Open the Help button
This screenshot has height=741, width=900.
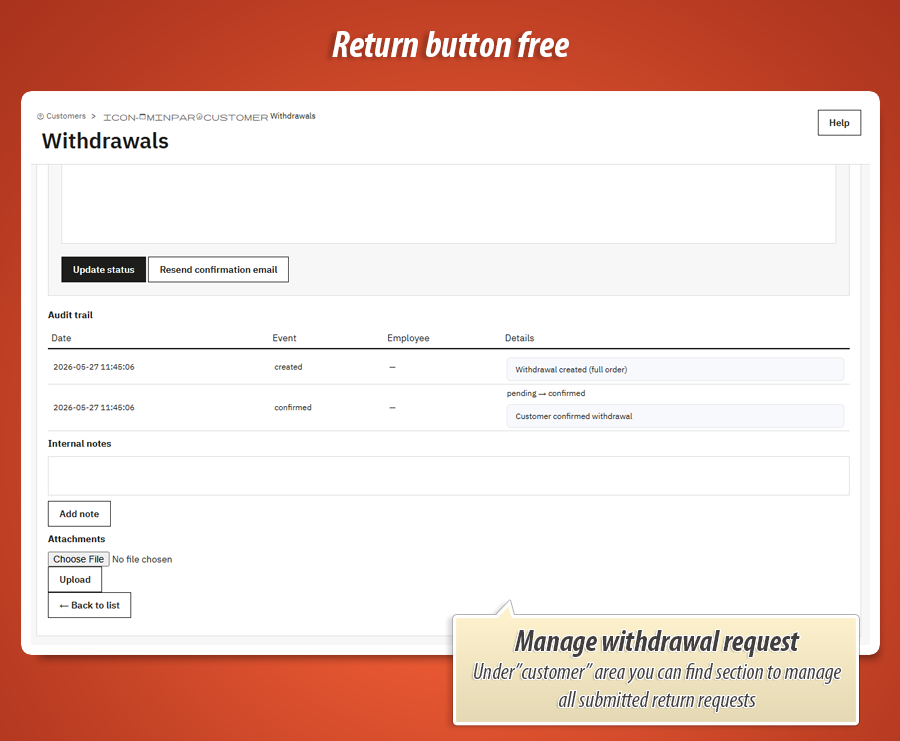(x=839, y=123)
